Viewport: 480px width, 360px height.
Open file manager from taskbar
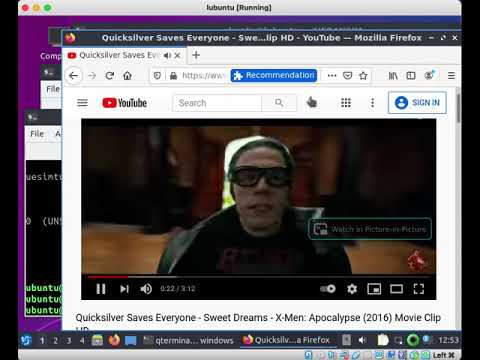[x=97, y=340]
